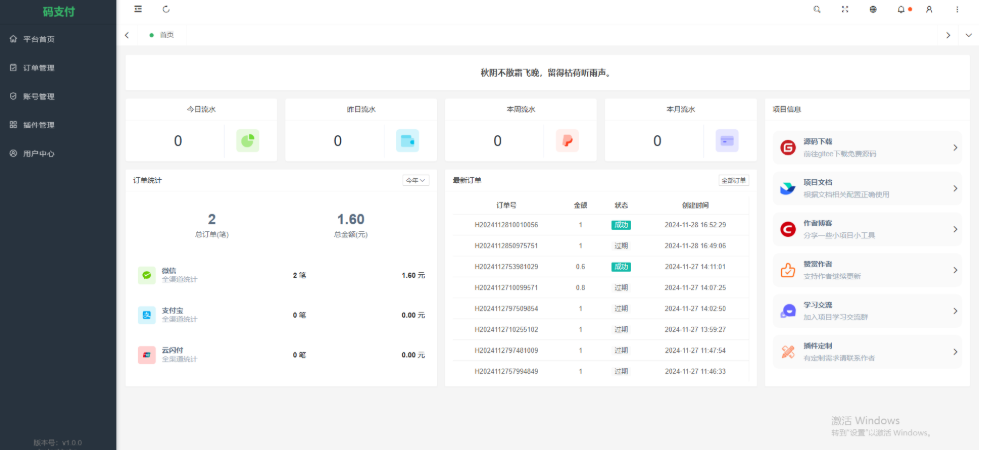Click the Gitee 源码下载 logo icon
The height and width of the screenshot is (450, 990).
coord(788,147)
